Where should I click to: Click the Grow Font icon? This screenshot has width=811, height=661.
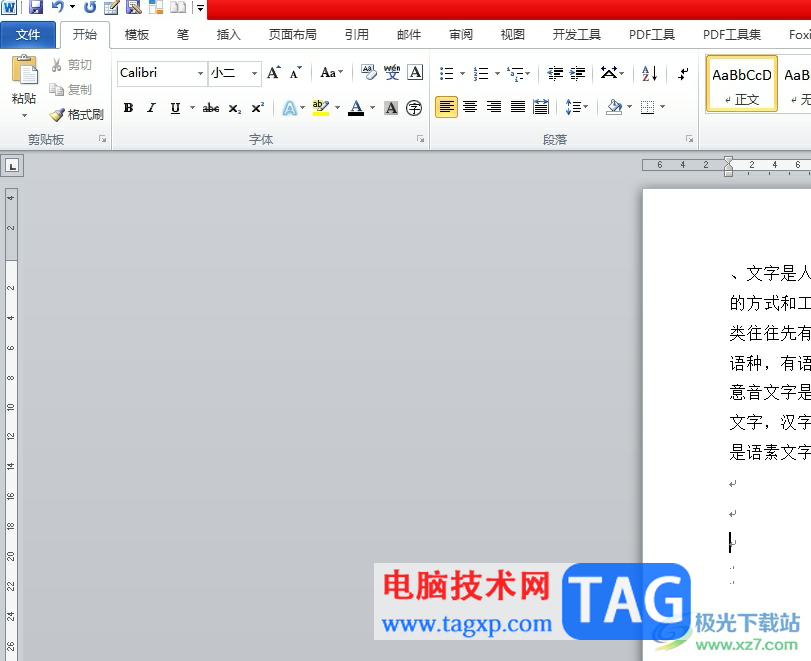(274, 73)
